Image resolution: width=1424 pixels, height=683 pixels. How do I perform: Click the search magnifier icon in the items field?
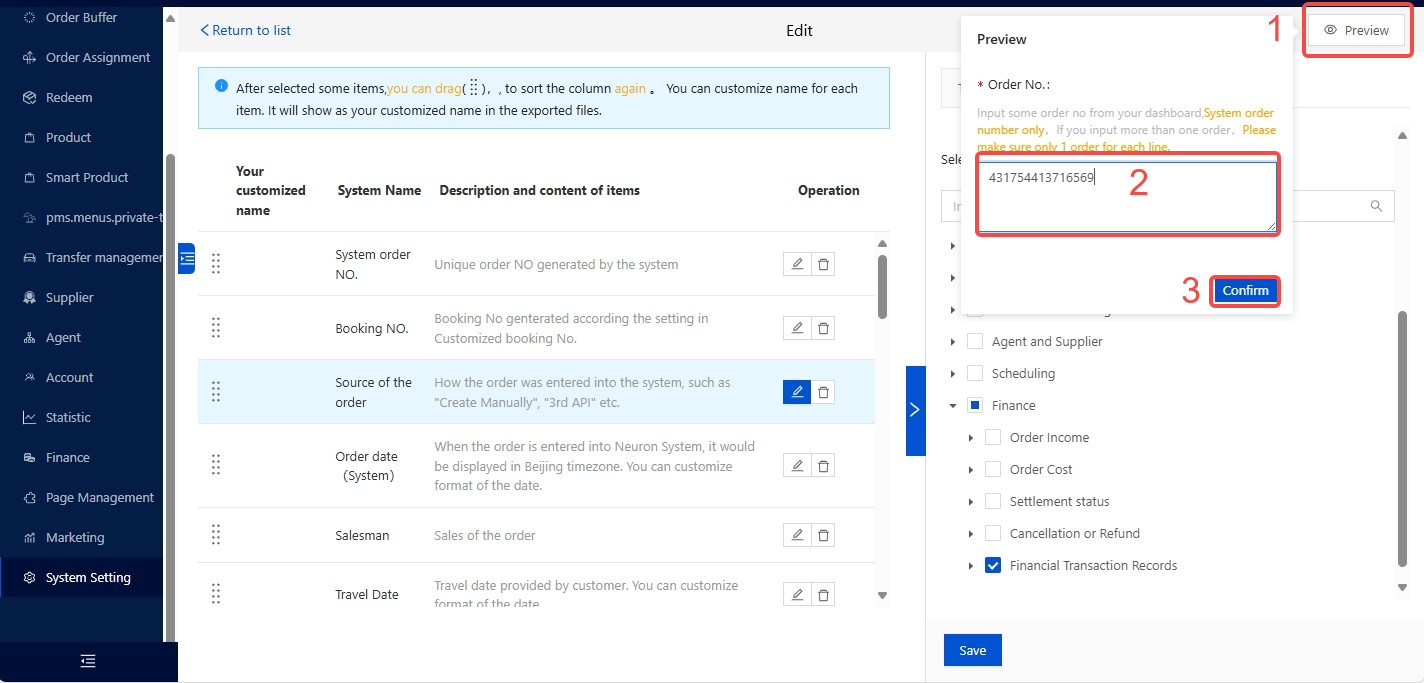[x=1376, y=206]
